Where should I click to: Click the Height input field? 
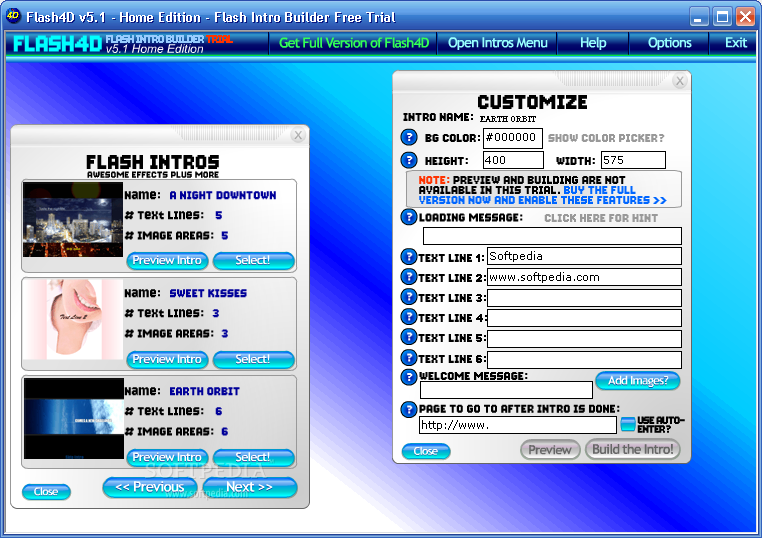(513, 160)
